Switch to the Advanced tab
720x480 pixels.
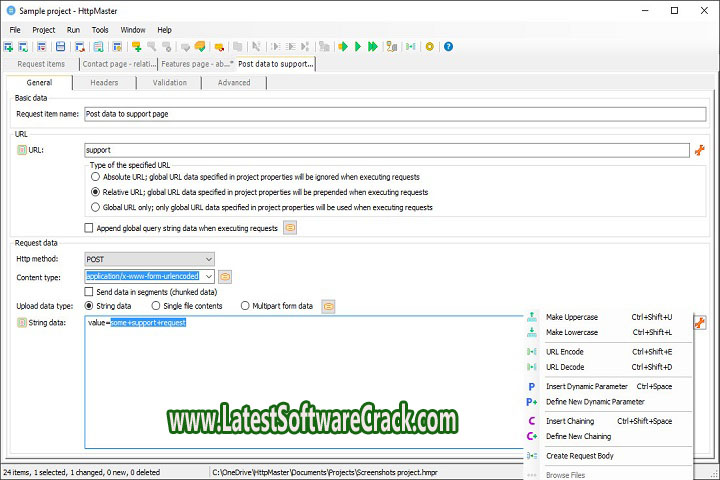[x=234, y=83]
